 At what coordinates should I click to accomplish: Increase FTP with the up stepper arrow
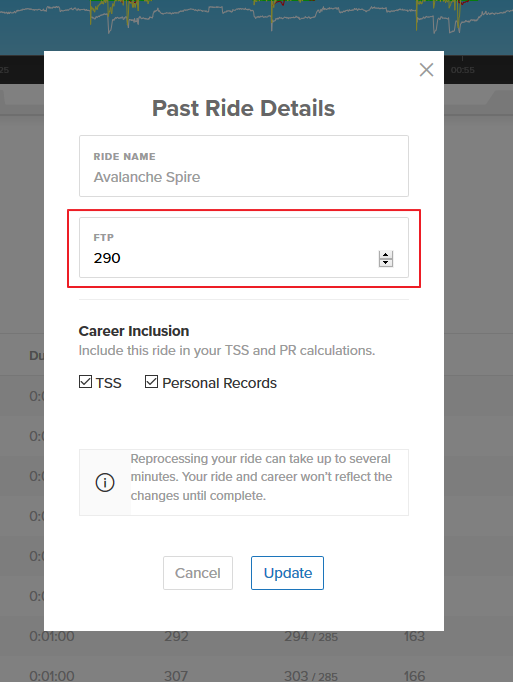click(x=386, y=255)
